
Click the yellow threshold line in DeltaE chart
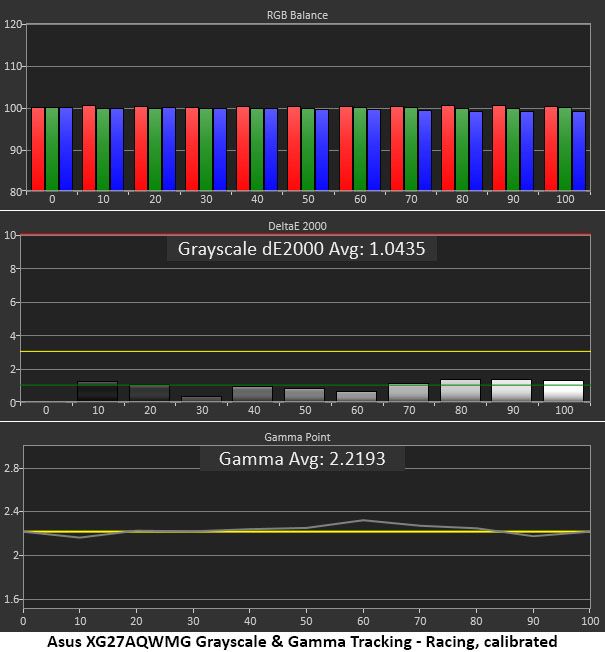tap(306, 351)
